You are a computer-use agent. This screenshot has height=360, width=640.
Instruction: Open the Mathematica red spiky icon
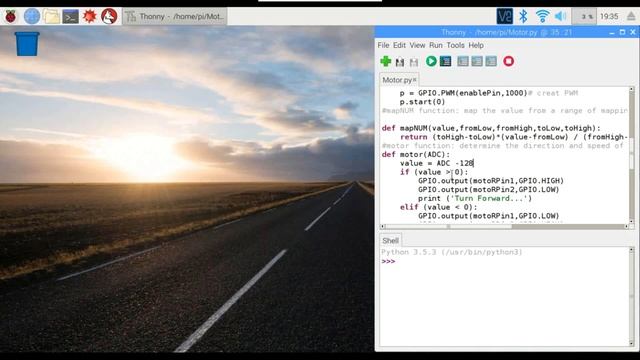89,16
